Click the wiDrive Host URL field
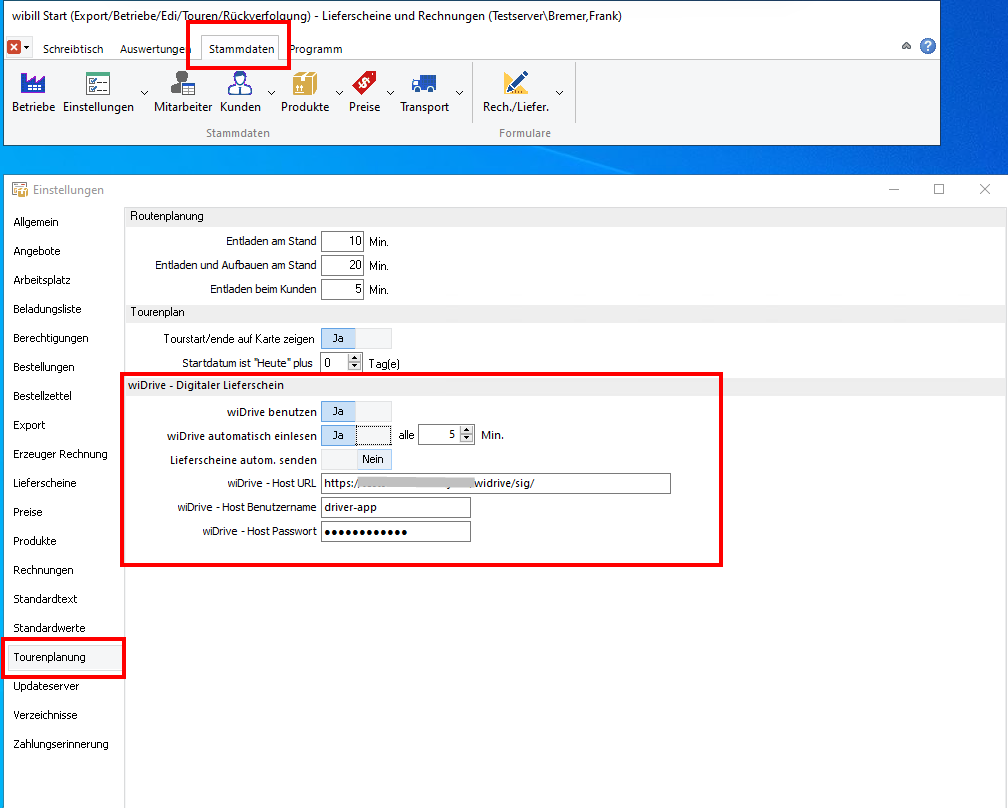This screenshot has width=1008, height=808. click(x=495, y=484)
